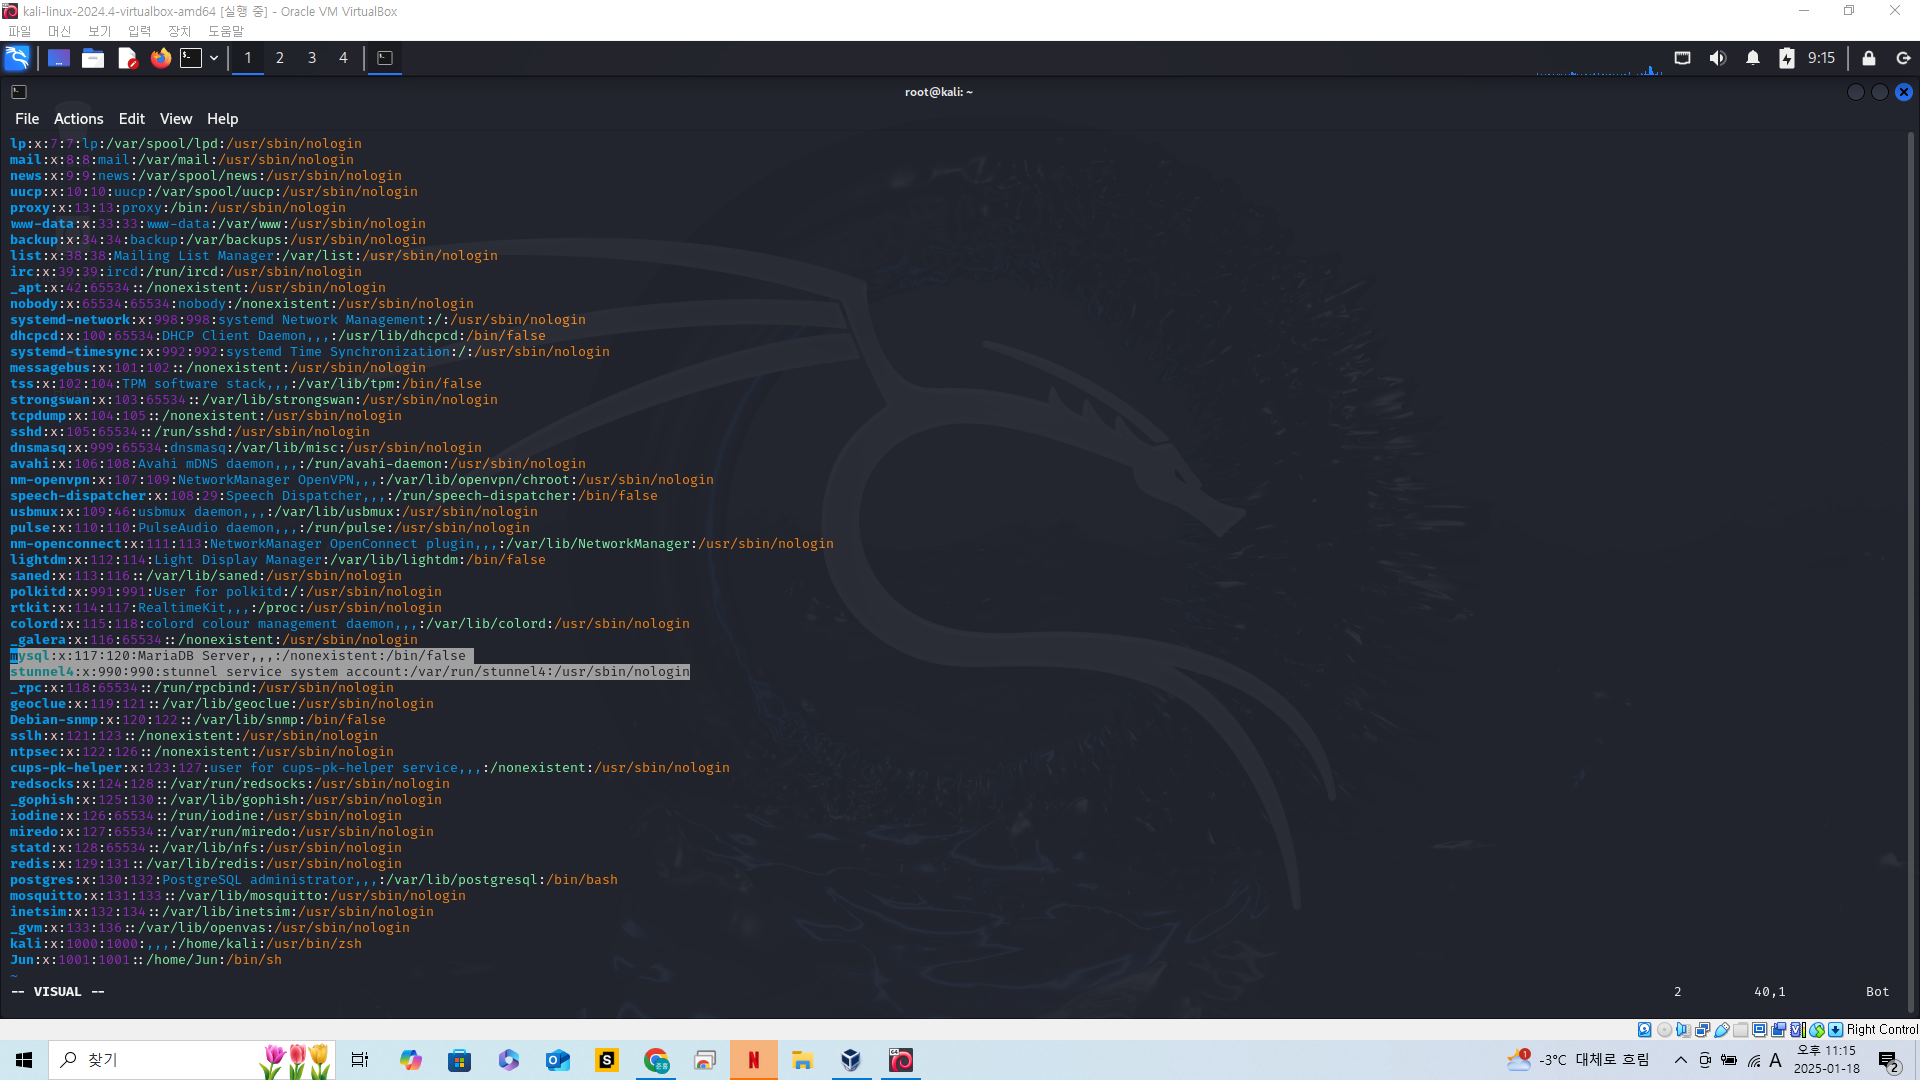Image resolution: width=1920 pixels, height=1080 pixels.
Task: Open the VirtualBox 장치 menu
Action: (x=179, y=31)
